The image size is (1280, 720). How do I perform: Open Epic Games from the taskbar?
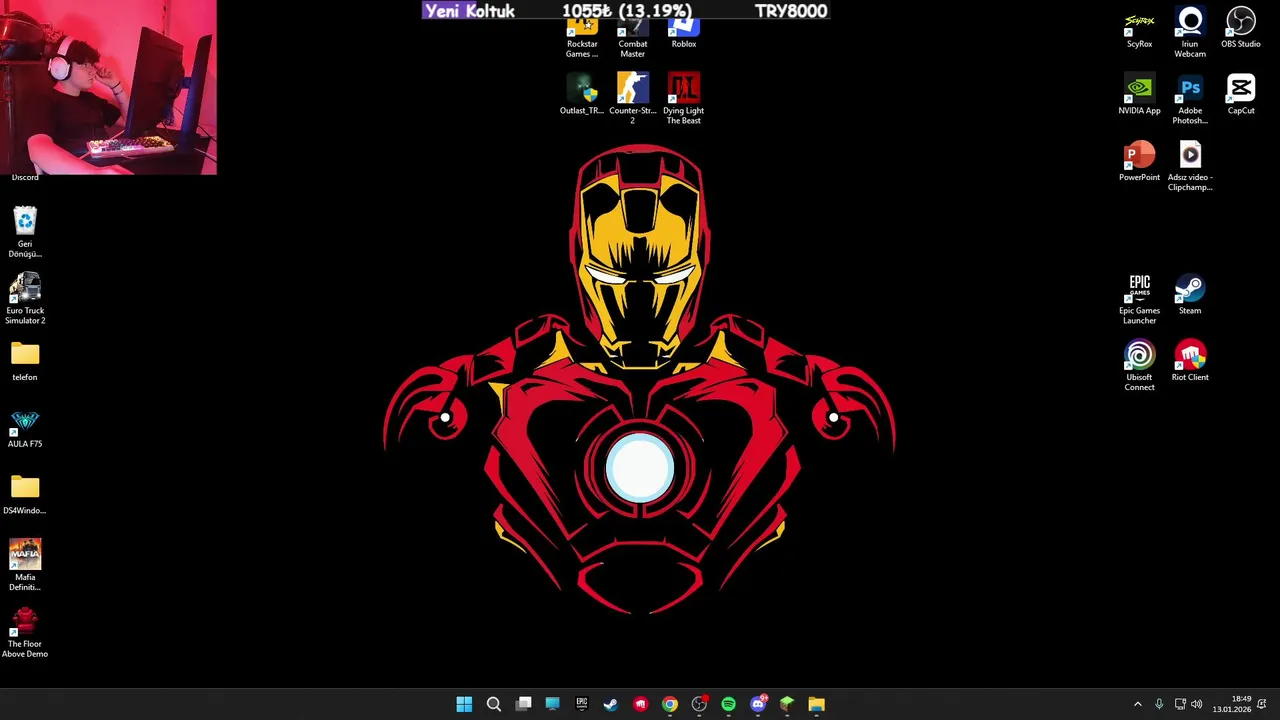582,704
